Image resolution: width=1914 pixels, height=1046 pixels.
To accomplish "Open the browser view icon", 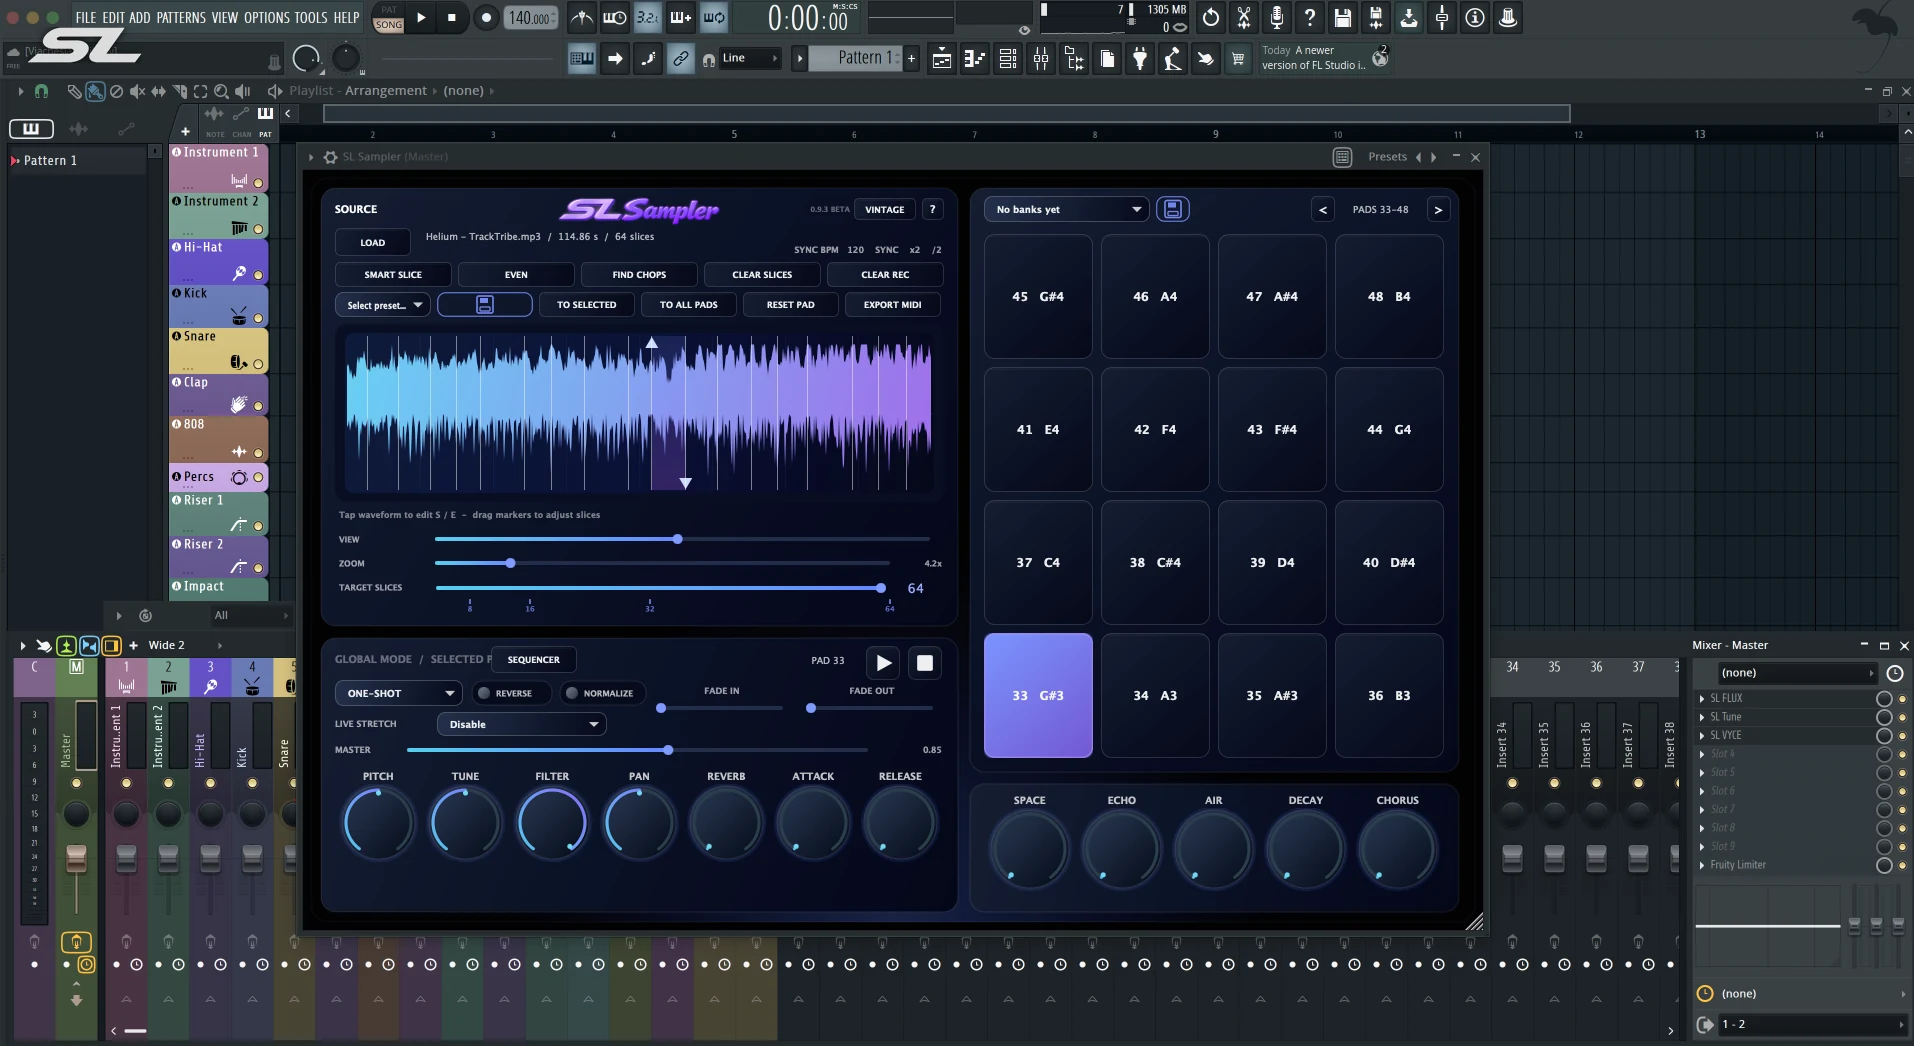I will click(1074, 59).
